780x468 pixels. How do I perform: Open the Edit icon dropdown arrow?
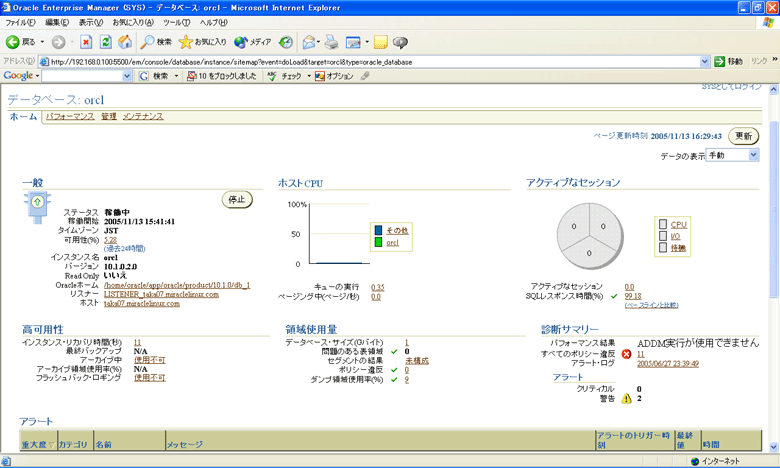pos(367,42)
